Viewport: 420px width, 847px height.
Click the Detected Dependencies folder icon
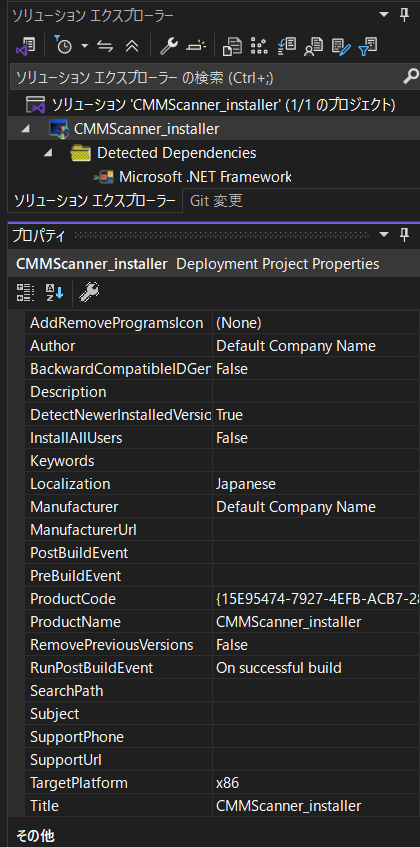[x=81, y=153]
